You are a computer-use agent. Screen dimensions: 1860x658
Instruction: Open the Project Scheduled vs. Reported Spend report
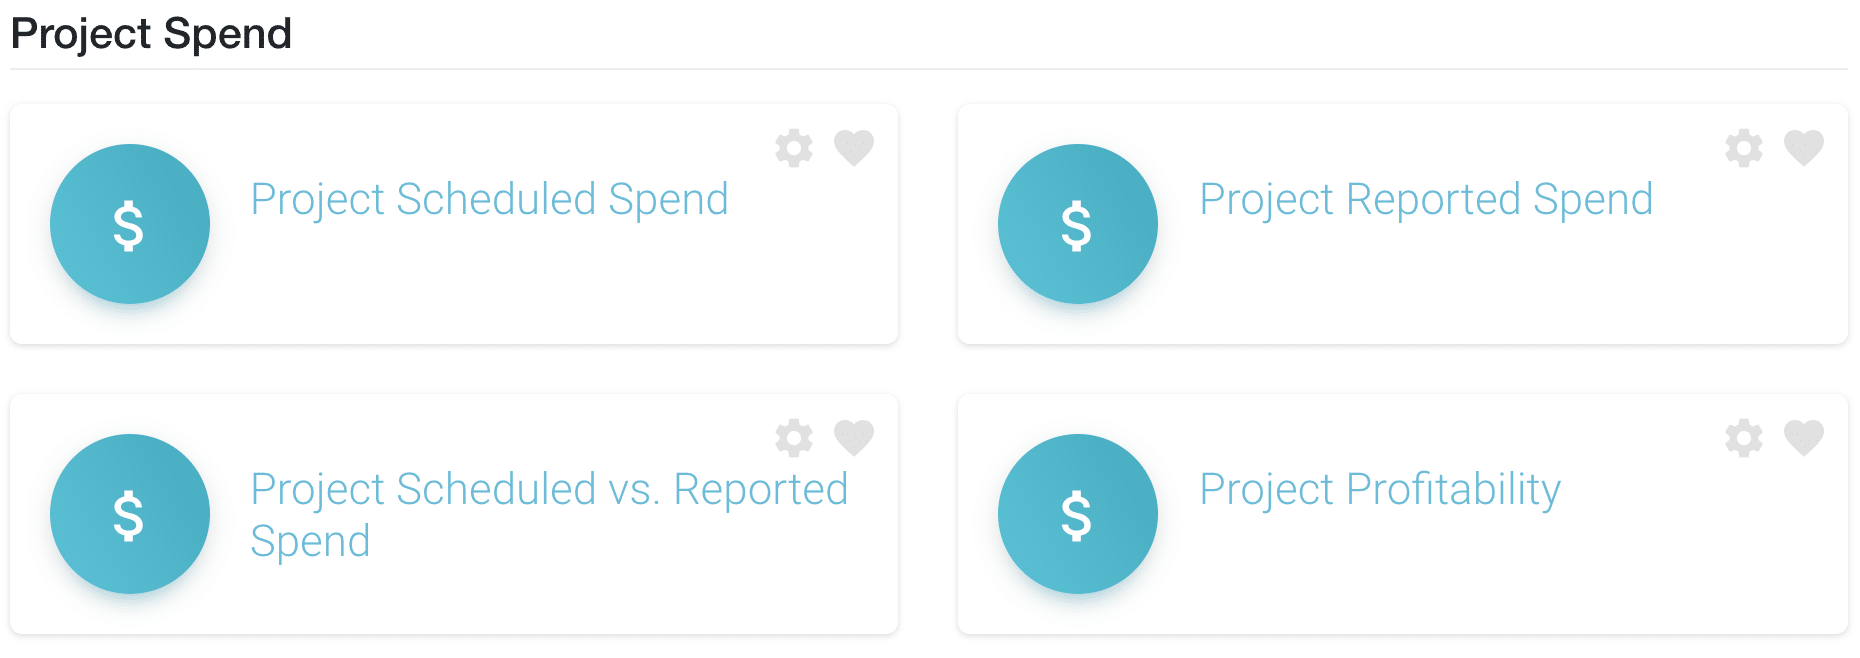[549, 490]
